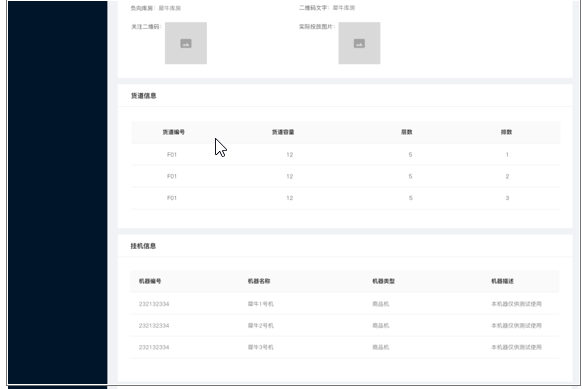Click the 货道容量 column header
The width and height of the screenshot is (583, 389).
283,132
